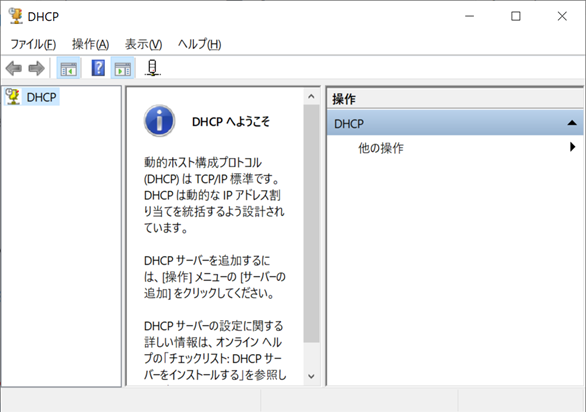Select the DHCP node in the tree
The height and width of the screenshot is (412, 586).
tap(32, 97)
